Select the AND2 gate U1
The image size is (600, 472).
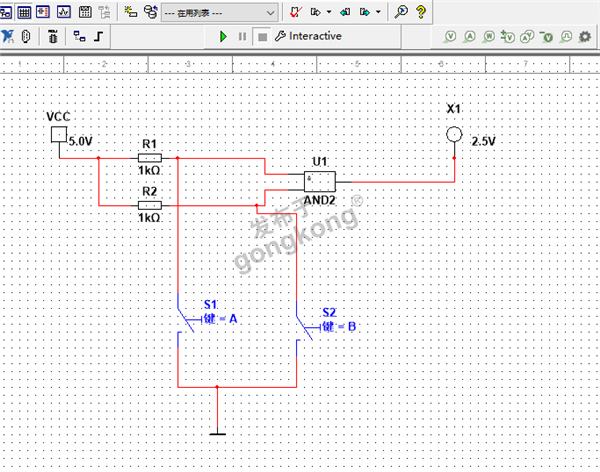[x=320, y=181]
